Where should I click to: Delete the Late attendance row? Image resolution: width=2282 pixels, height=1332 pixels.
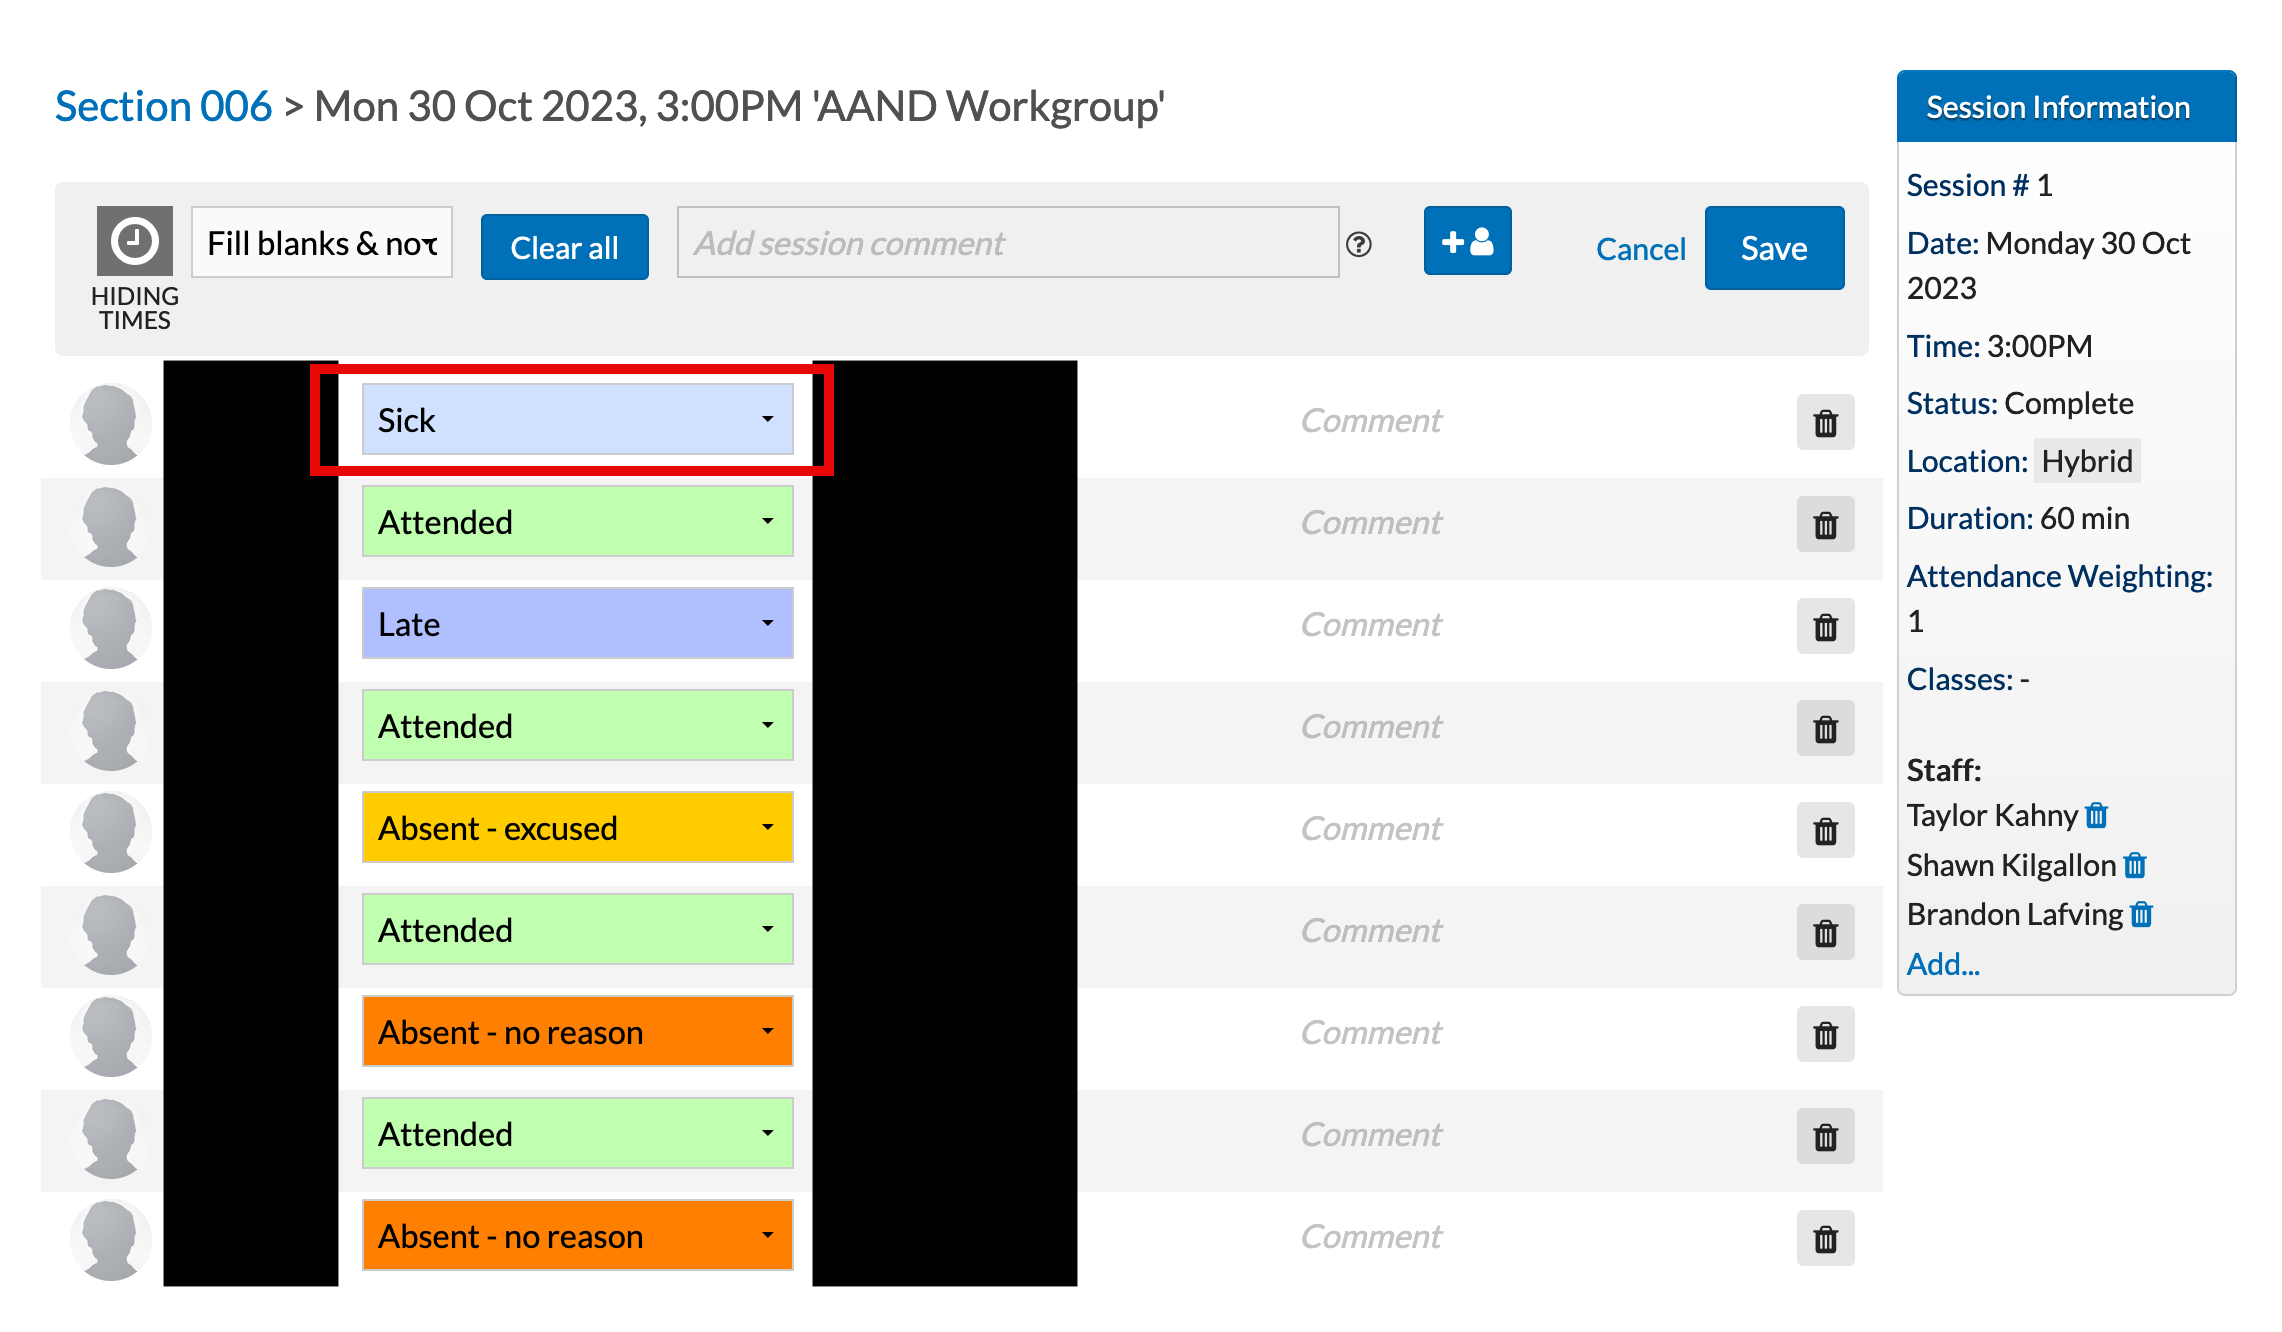1825,627
